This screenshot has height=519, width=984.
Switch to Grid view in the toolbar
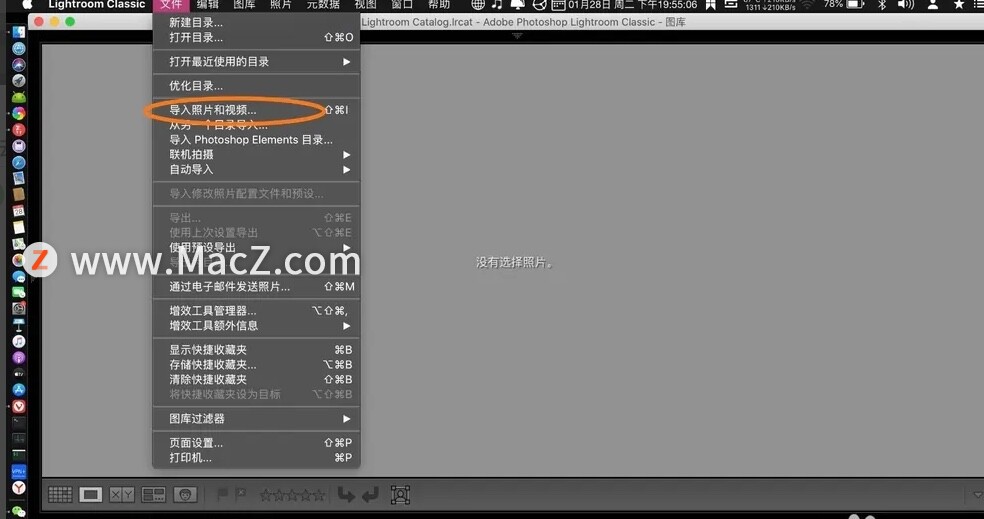coord(60,495)
